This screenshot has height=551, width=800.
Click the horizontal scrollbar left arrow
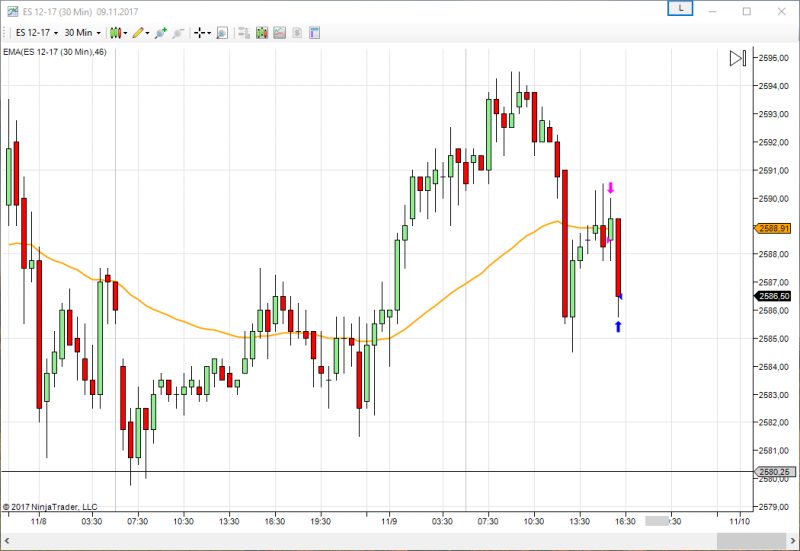coord(7,540)
